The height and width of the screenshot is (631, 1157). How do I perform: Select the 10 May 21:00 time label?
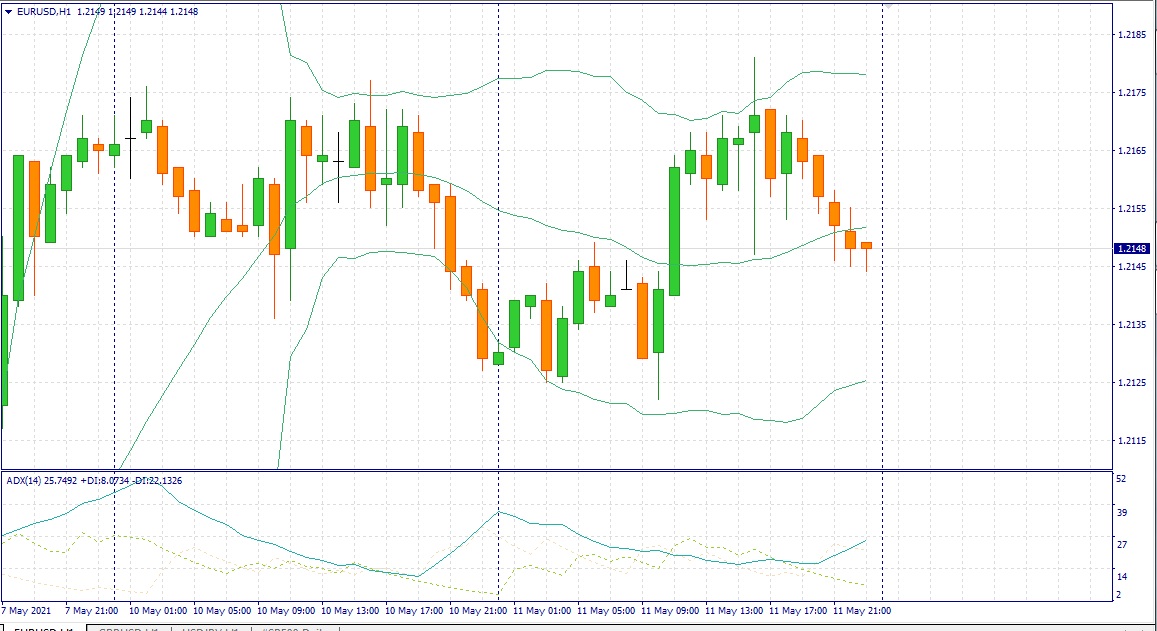coord(480,610)
